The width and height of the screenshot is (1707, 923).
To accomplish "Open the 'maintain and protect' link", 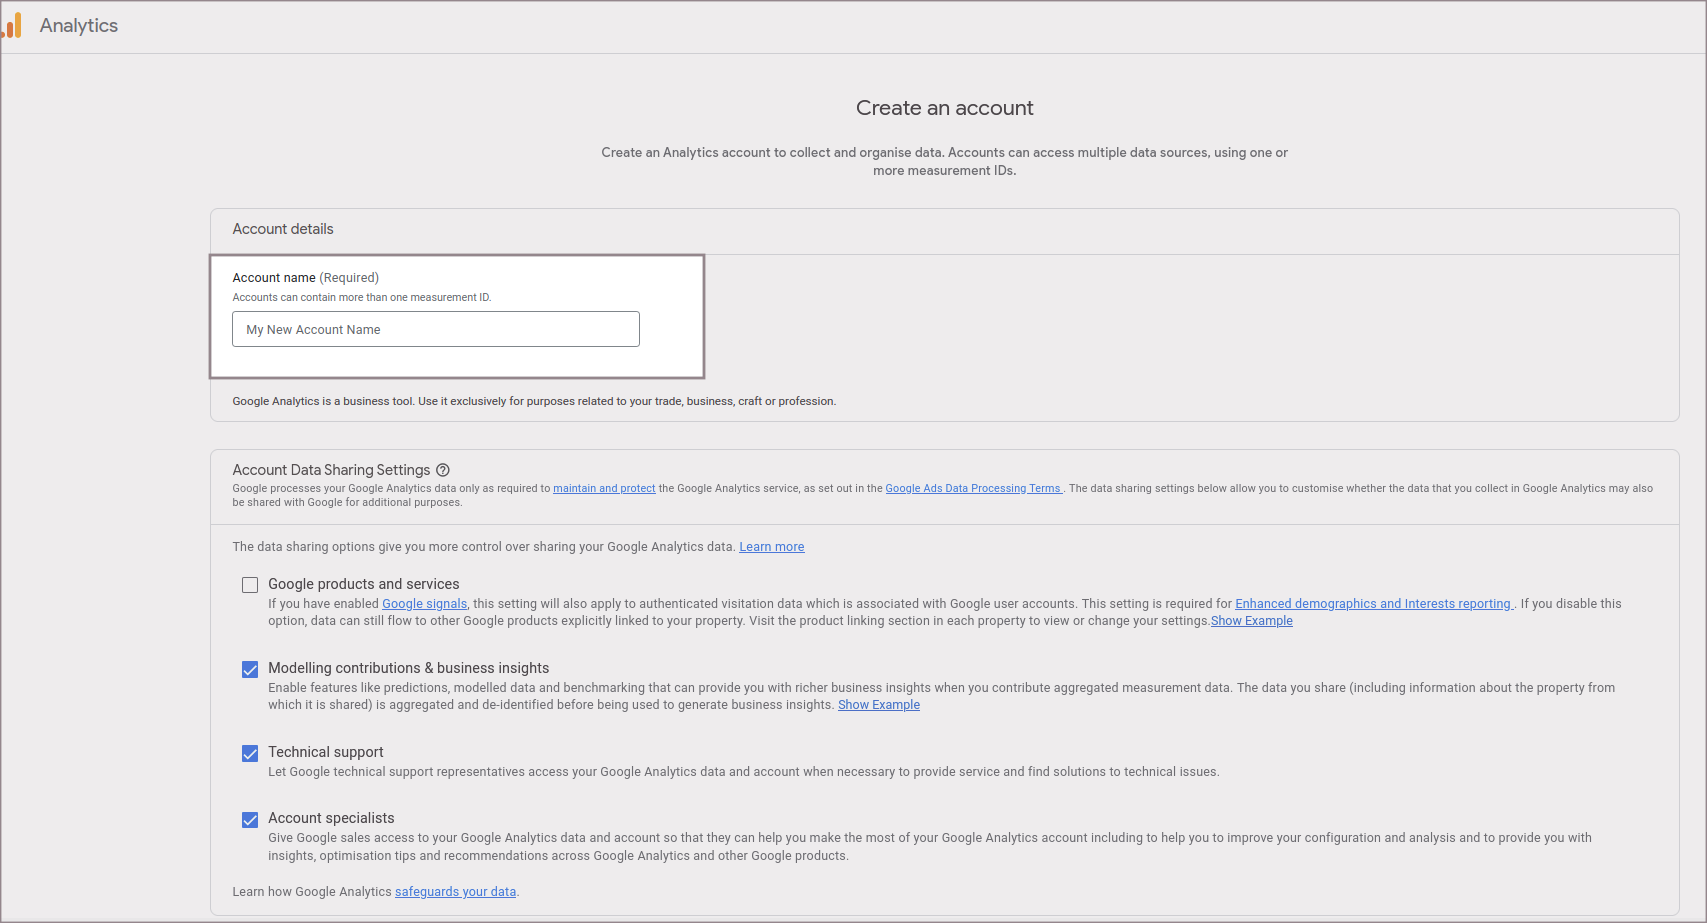I will [604, 489].
